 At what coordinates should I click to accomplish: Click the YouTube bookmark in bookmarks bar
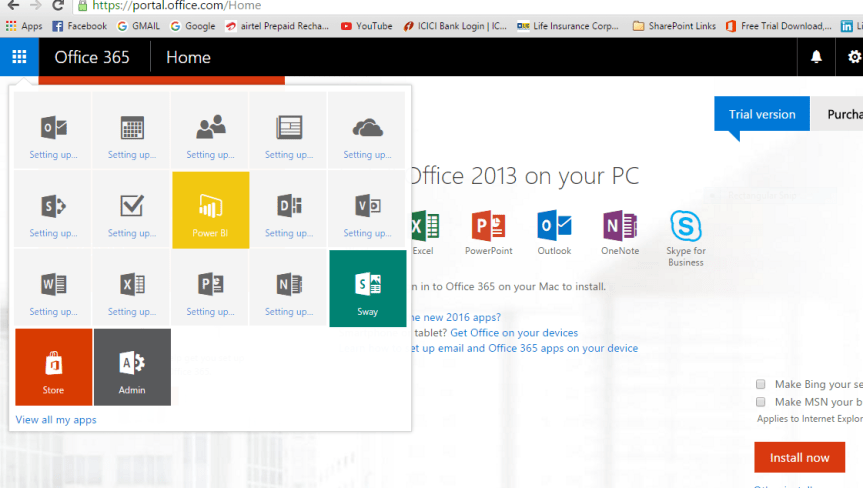tap(367, 26)
